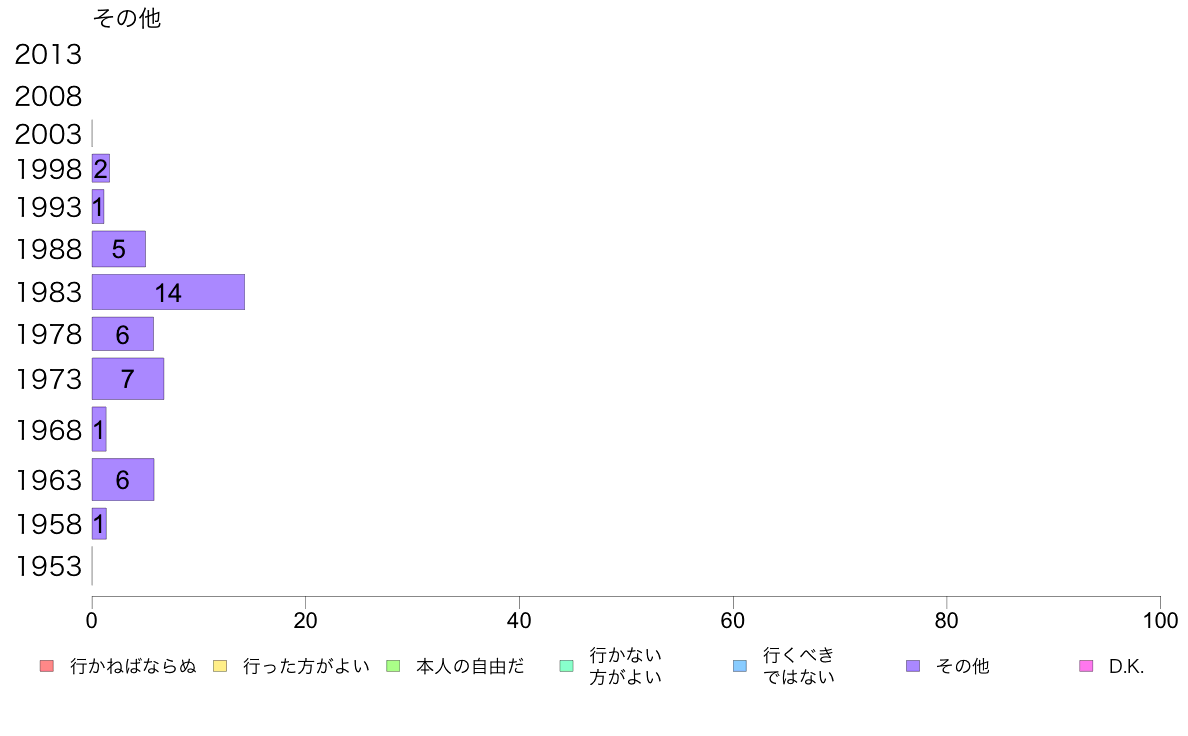Click the その他 chart title
The image size is (1188, 736).
point(127,18)
